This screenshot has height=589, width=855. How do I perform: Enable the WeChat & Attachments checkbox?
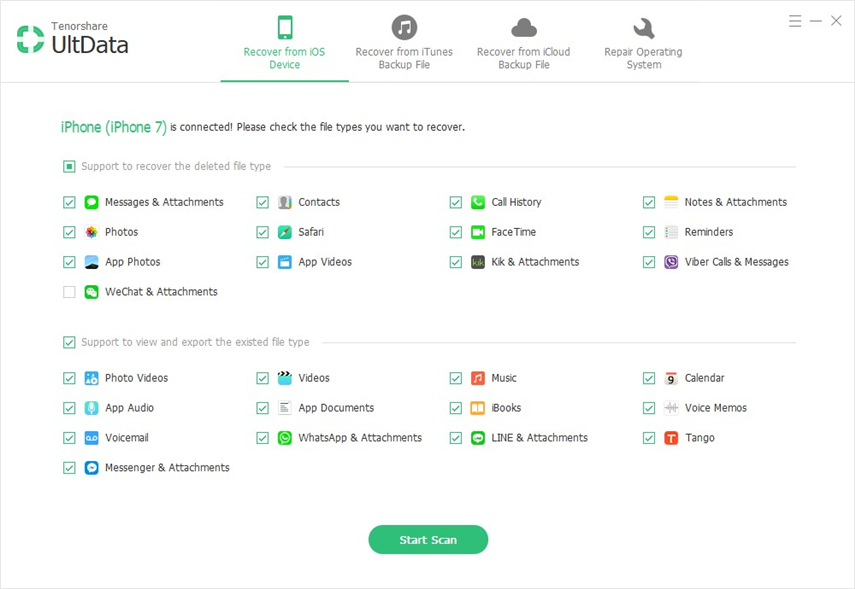coord(69,292)
